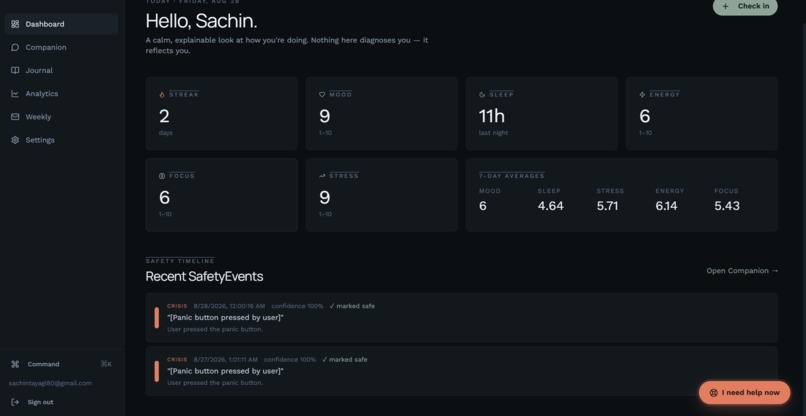
Task: Click the 7-day average Sleep 4.64
Action: pyautogui.click(x=551, y=206)
